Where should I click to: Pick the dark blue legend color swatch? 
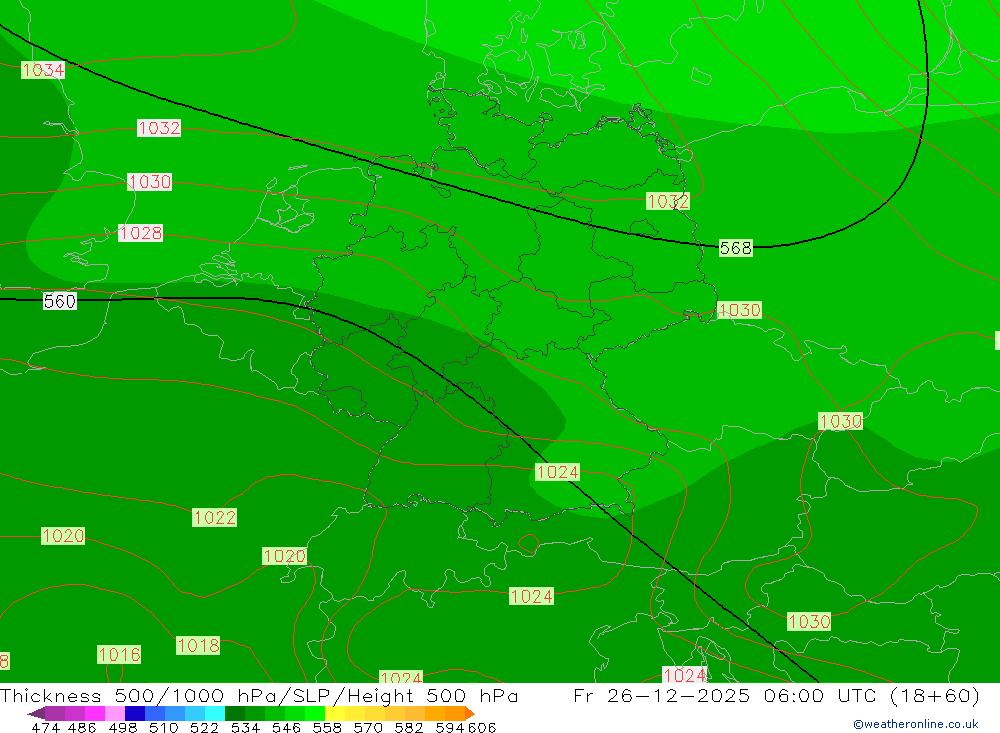pos(135,713)
